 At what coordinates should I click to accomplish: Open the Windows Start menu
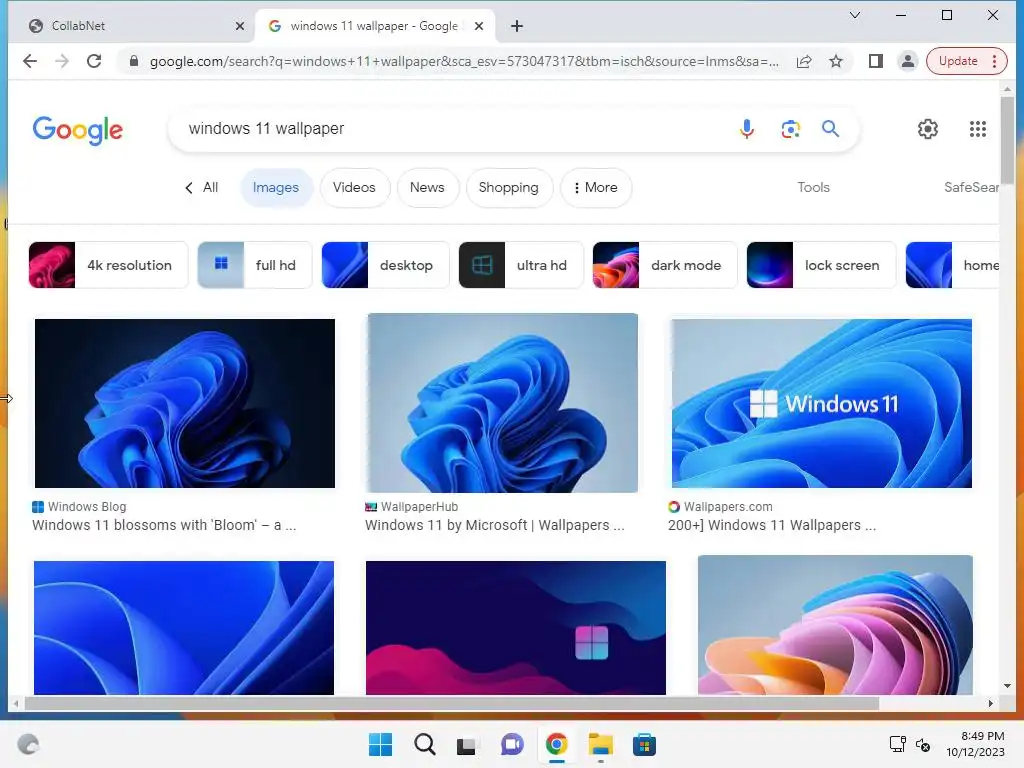tap(380, 744)
